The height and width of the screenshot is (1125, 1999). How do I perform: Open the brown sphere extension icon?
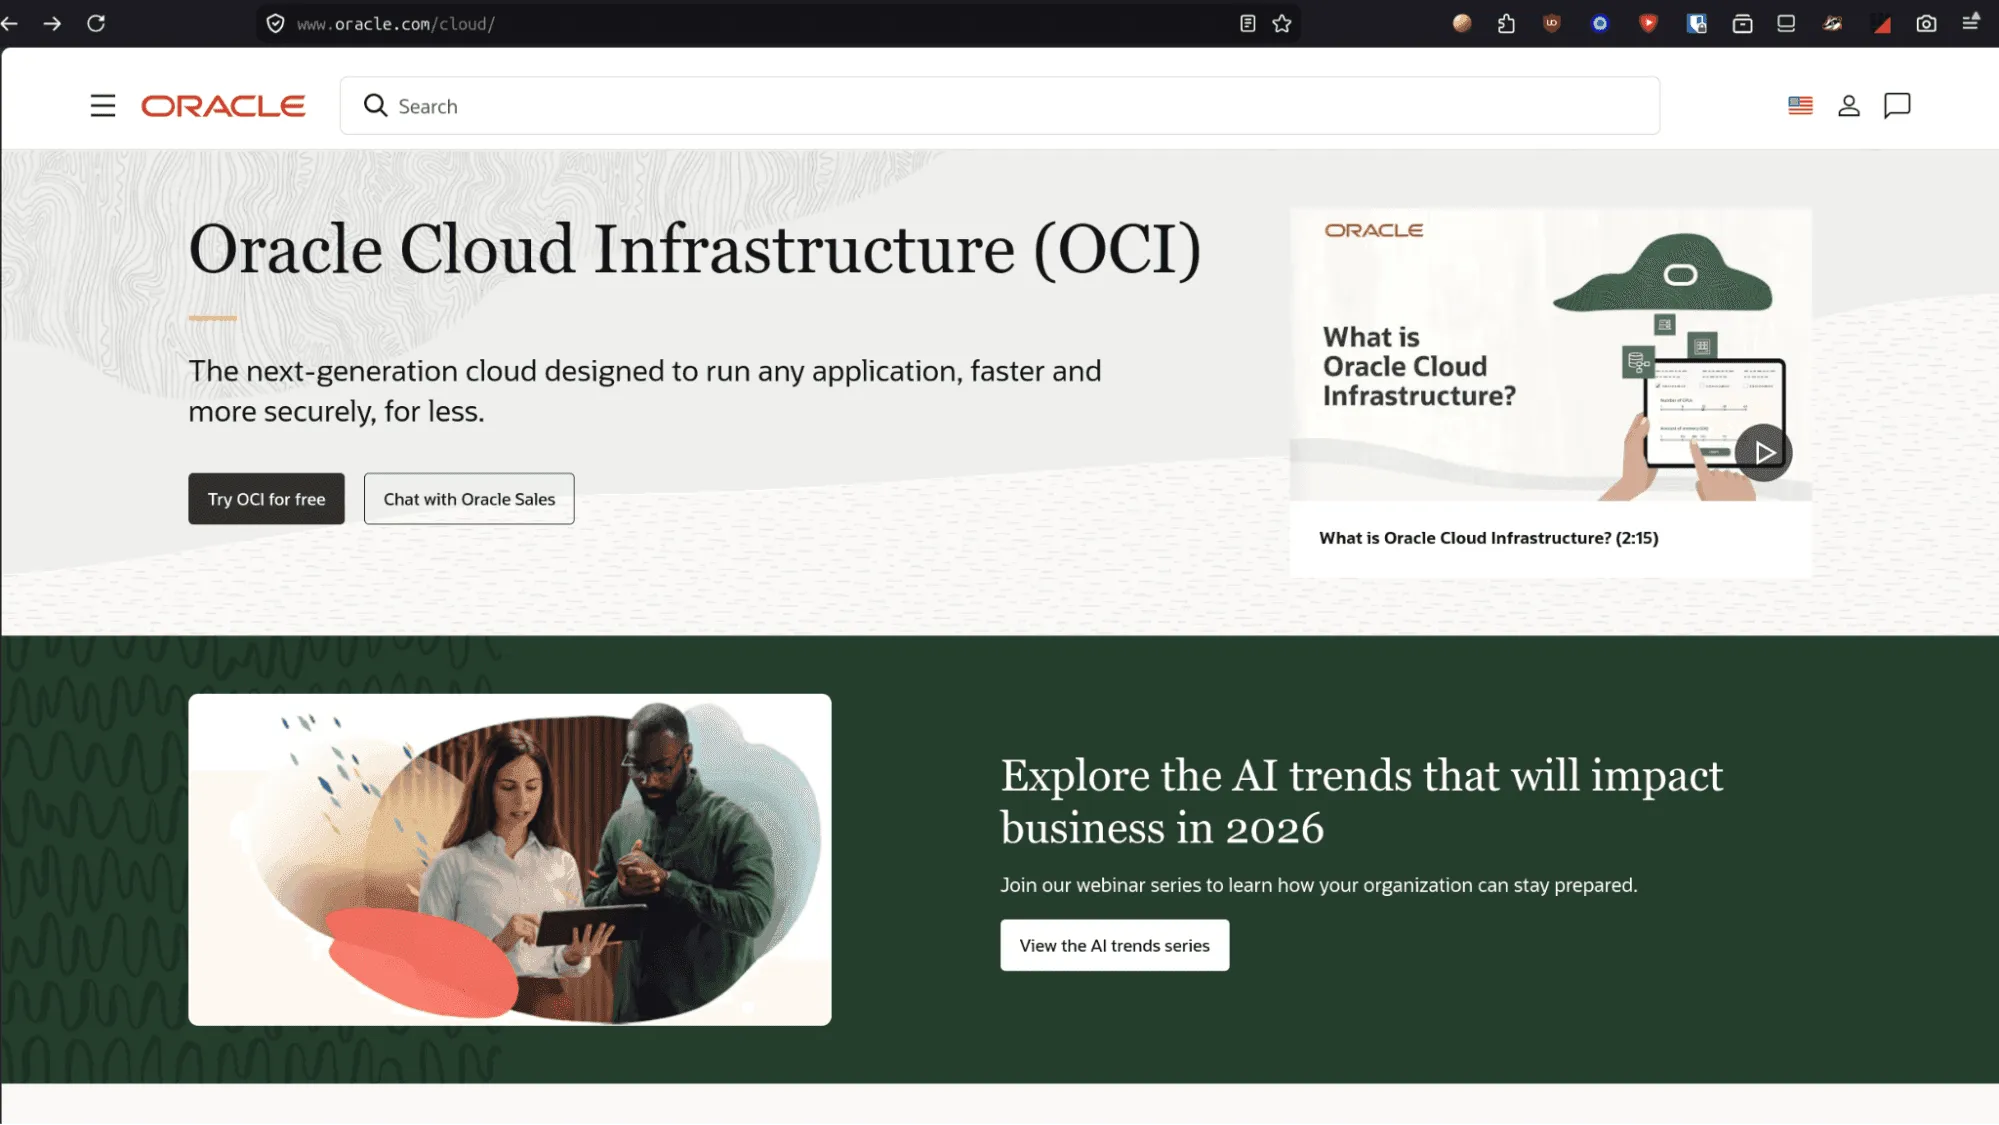1462,23
